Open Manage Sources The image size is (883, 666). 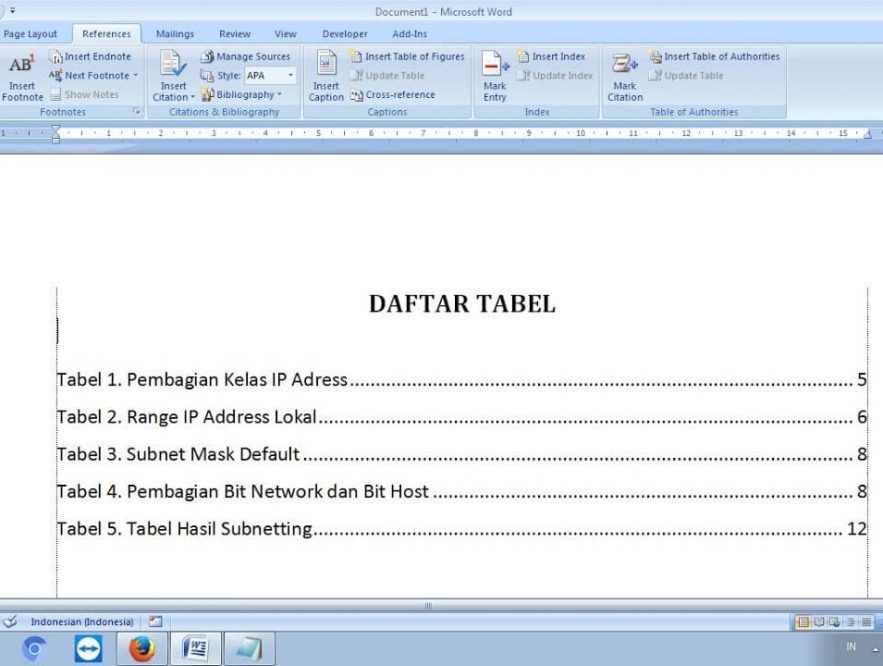[x=246, y=56]
